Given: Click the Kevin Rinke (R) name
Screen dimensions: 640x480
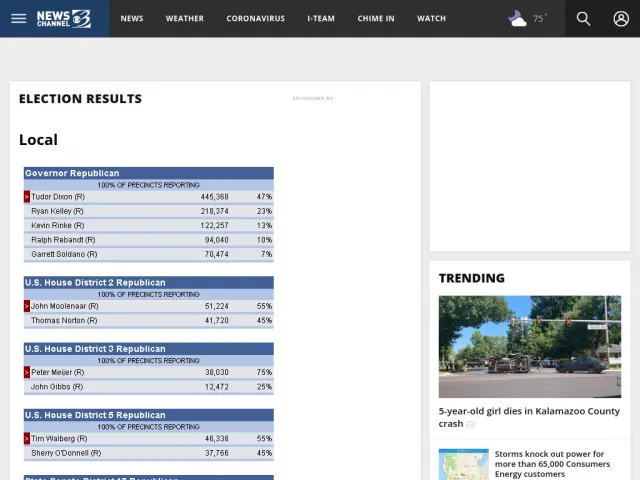Looking at the screenshot, I should tap(58, 225).
